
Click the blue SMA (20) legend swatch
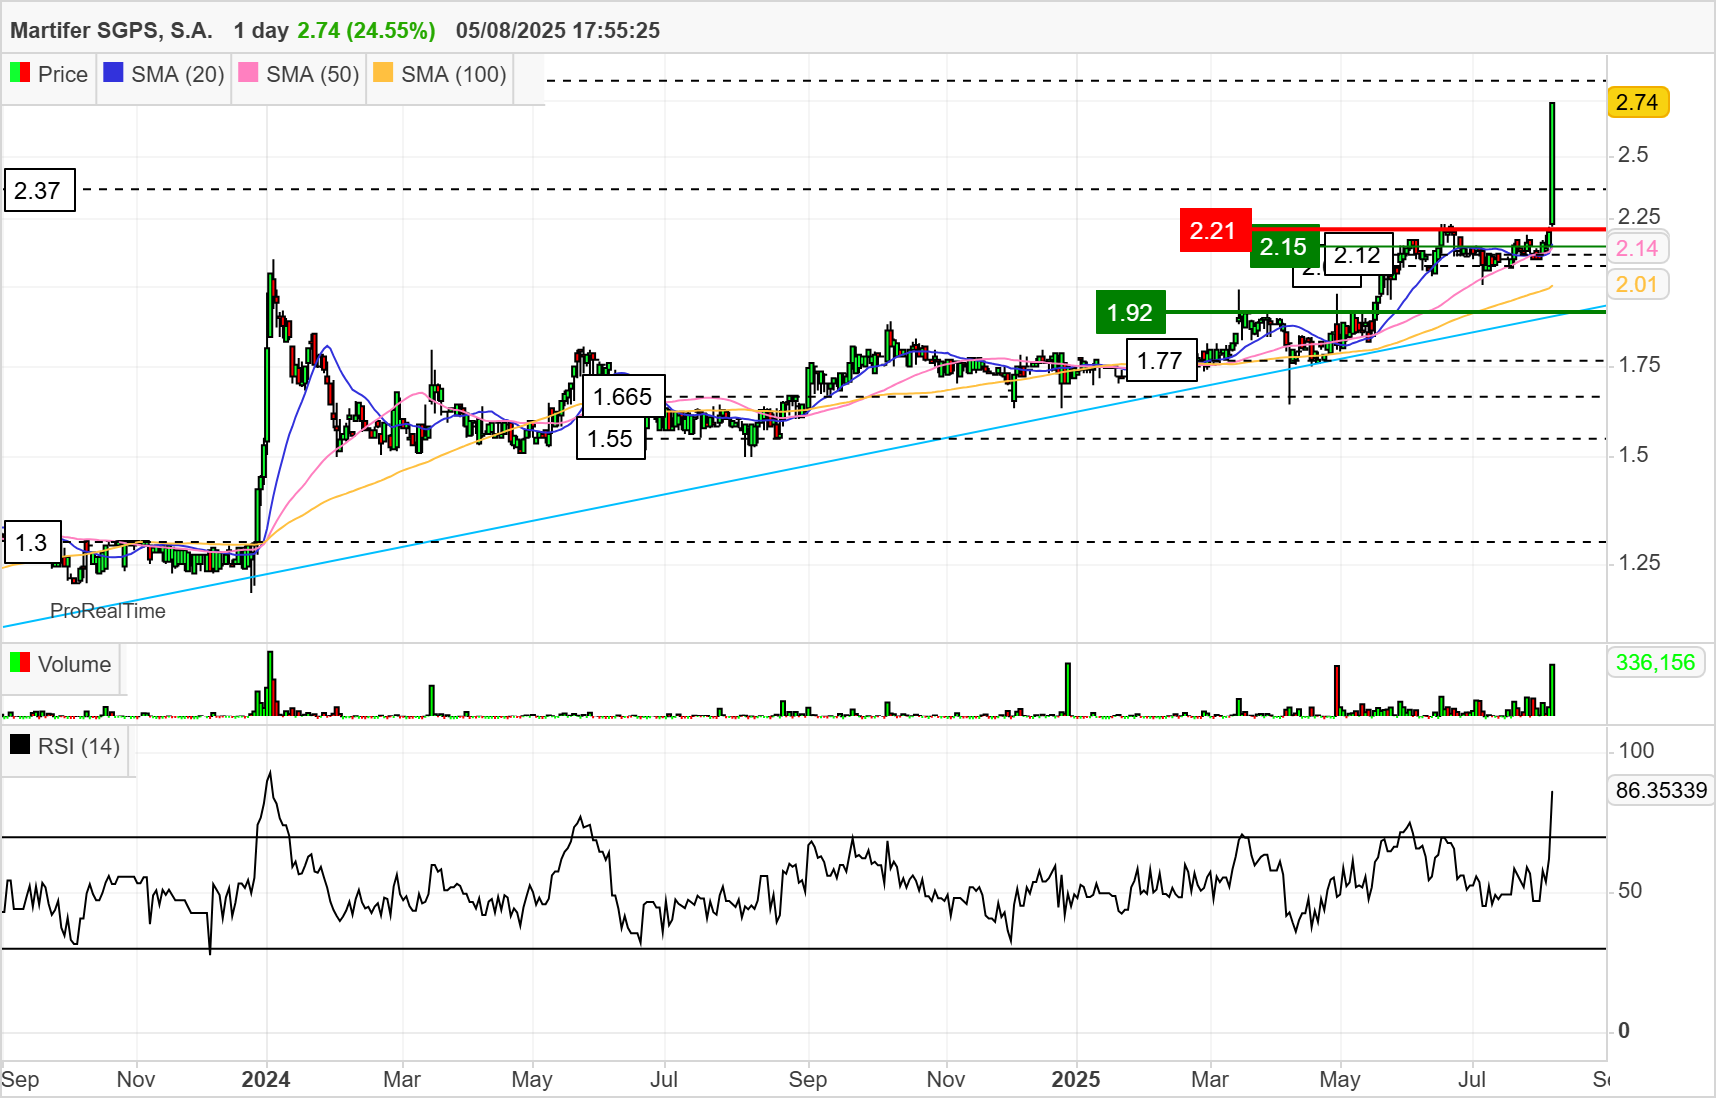(x=114, y=73)
